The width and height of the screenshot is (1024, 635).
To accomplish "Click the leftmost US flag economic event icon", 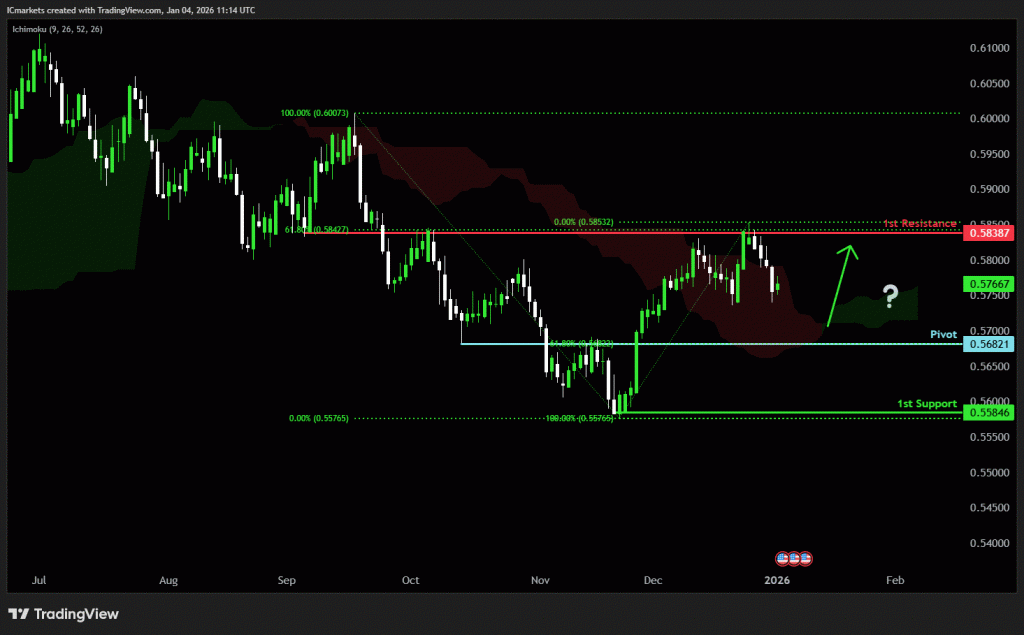I will (x=783, y=557).
